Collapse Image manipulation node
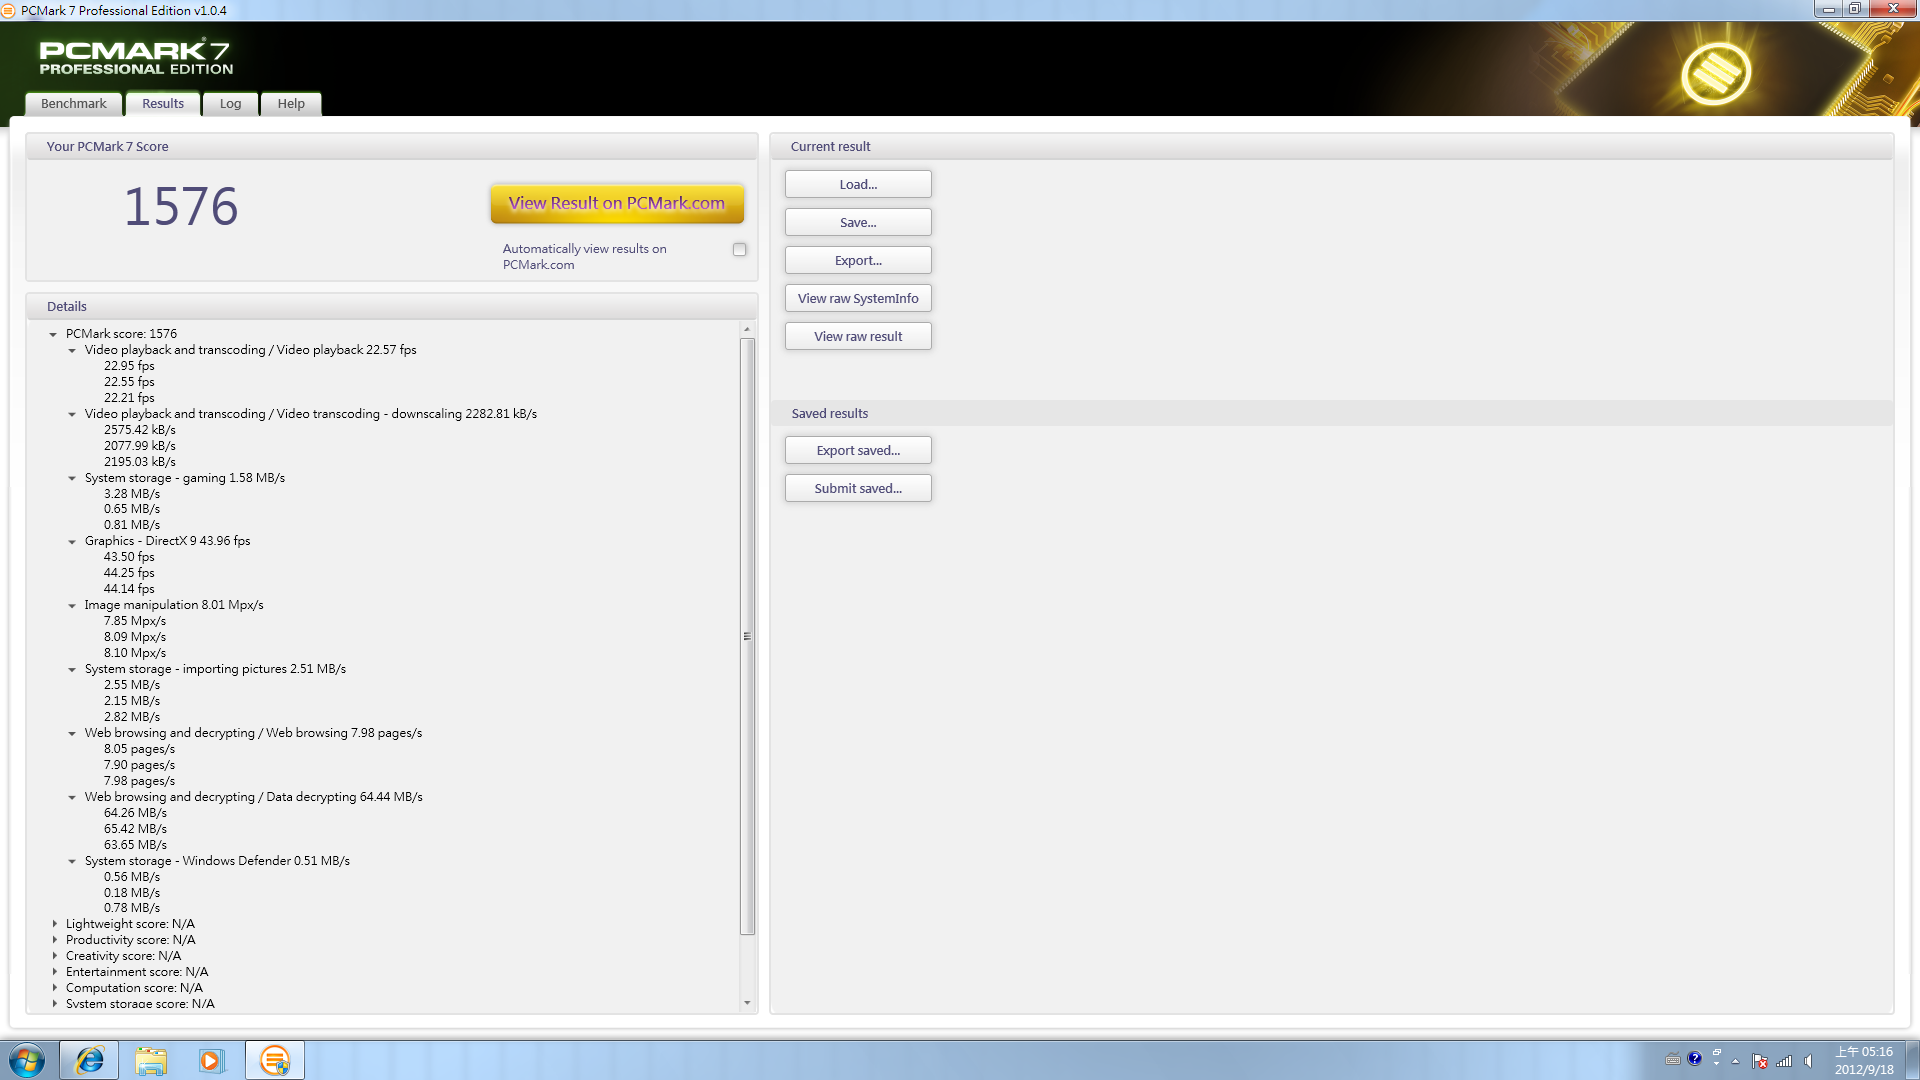 click(x=72, y=605)
